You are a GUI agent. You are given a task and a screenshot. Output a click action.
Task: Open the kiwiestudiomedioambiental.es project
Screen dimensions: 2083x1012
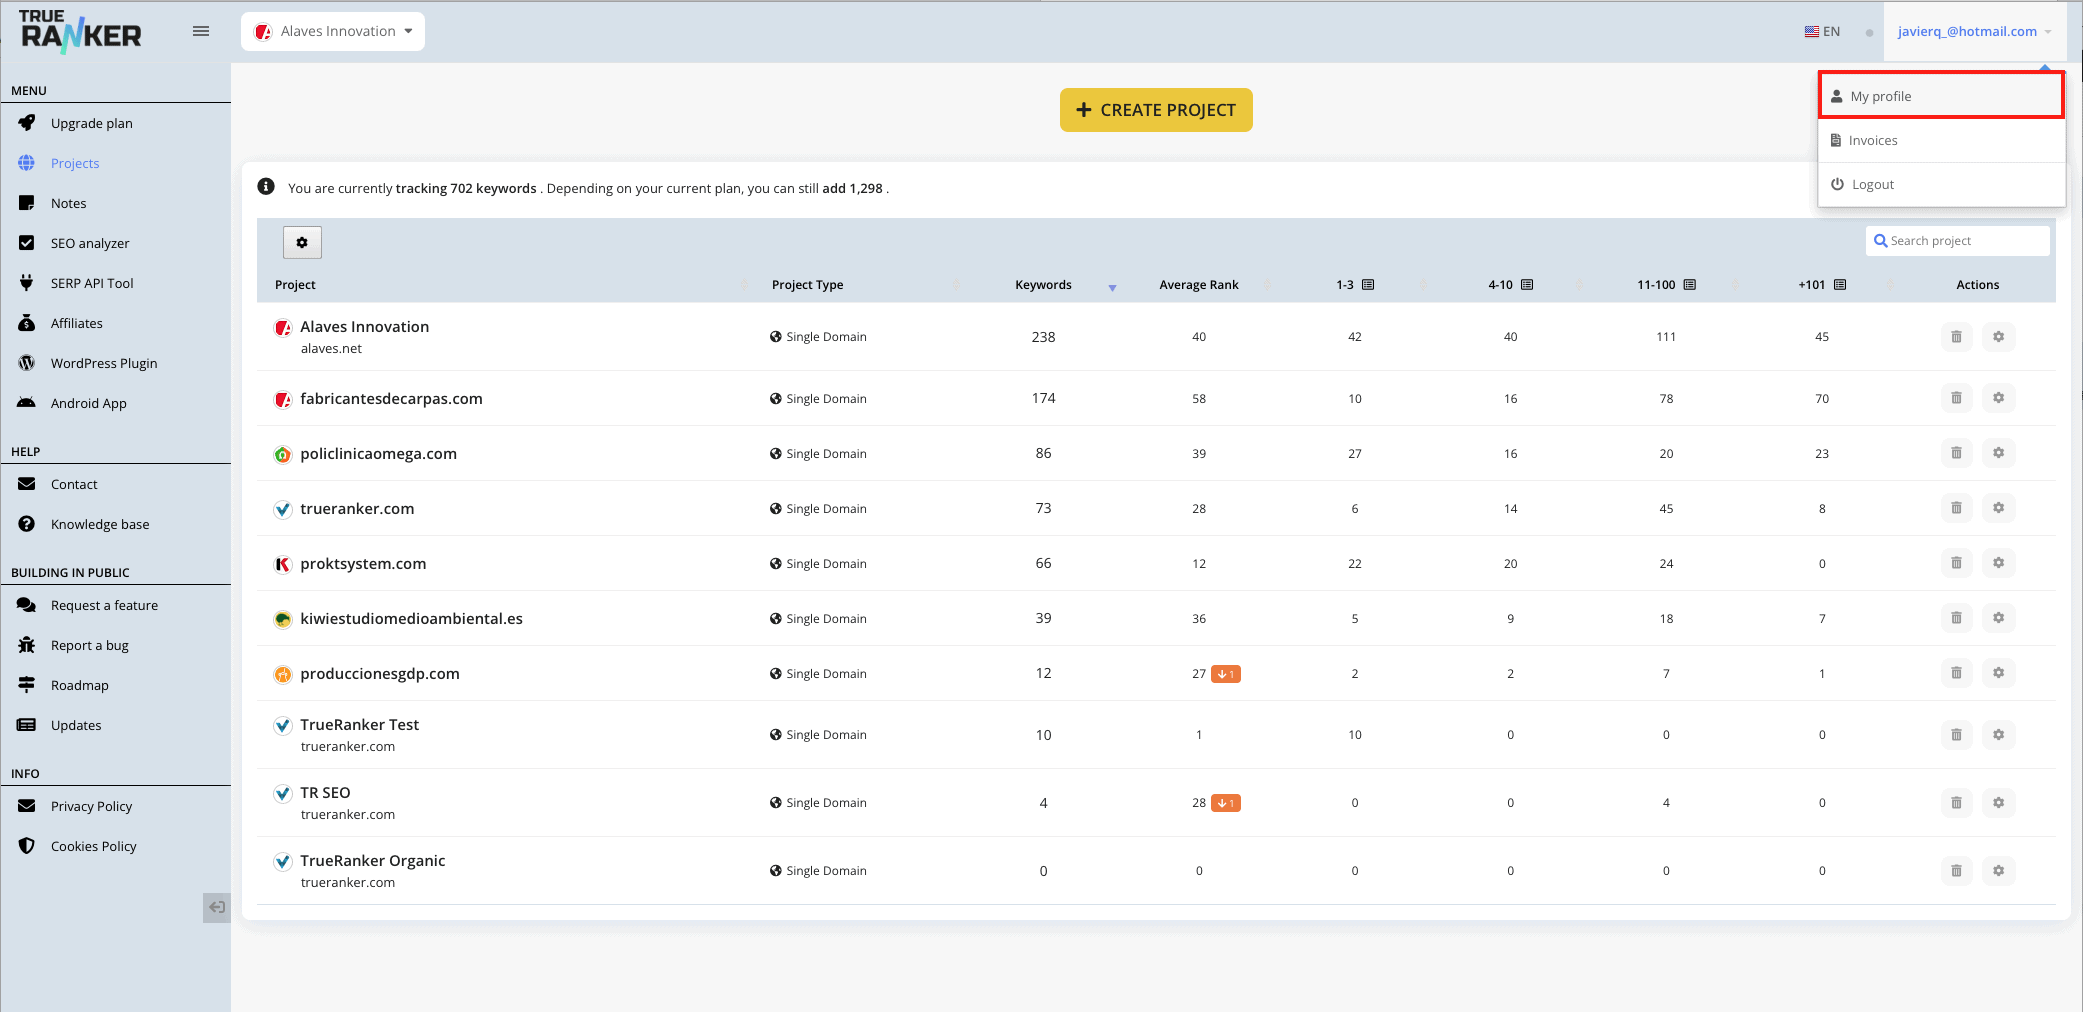(411, 618)
